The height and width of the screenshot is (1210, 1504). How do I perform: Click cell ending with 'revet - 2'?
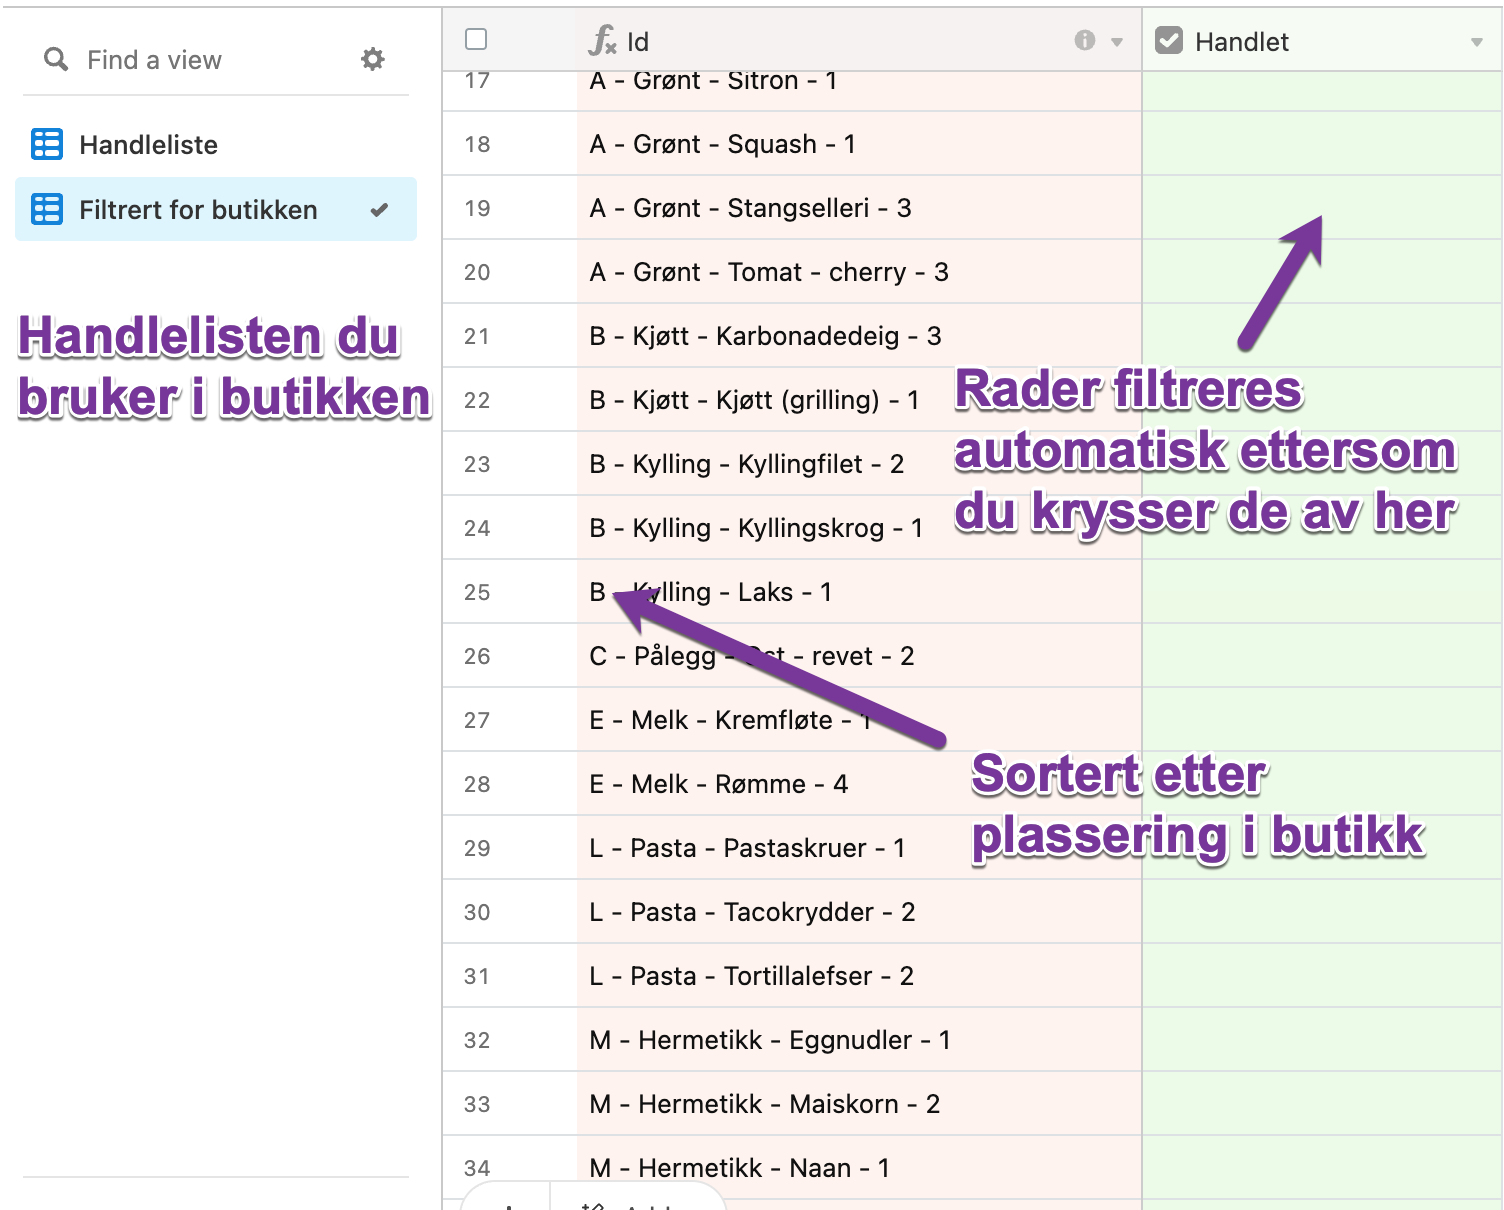pos(859,656)
